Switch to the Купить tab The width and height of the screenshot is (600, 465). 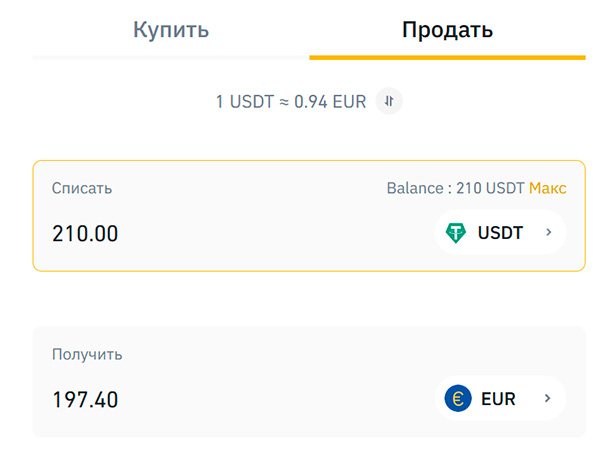coord(171,29)
